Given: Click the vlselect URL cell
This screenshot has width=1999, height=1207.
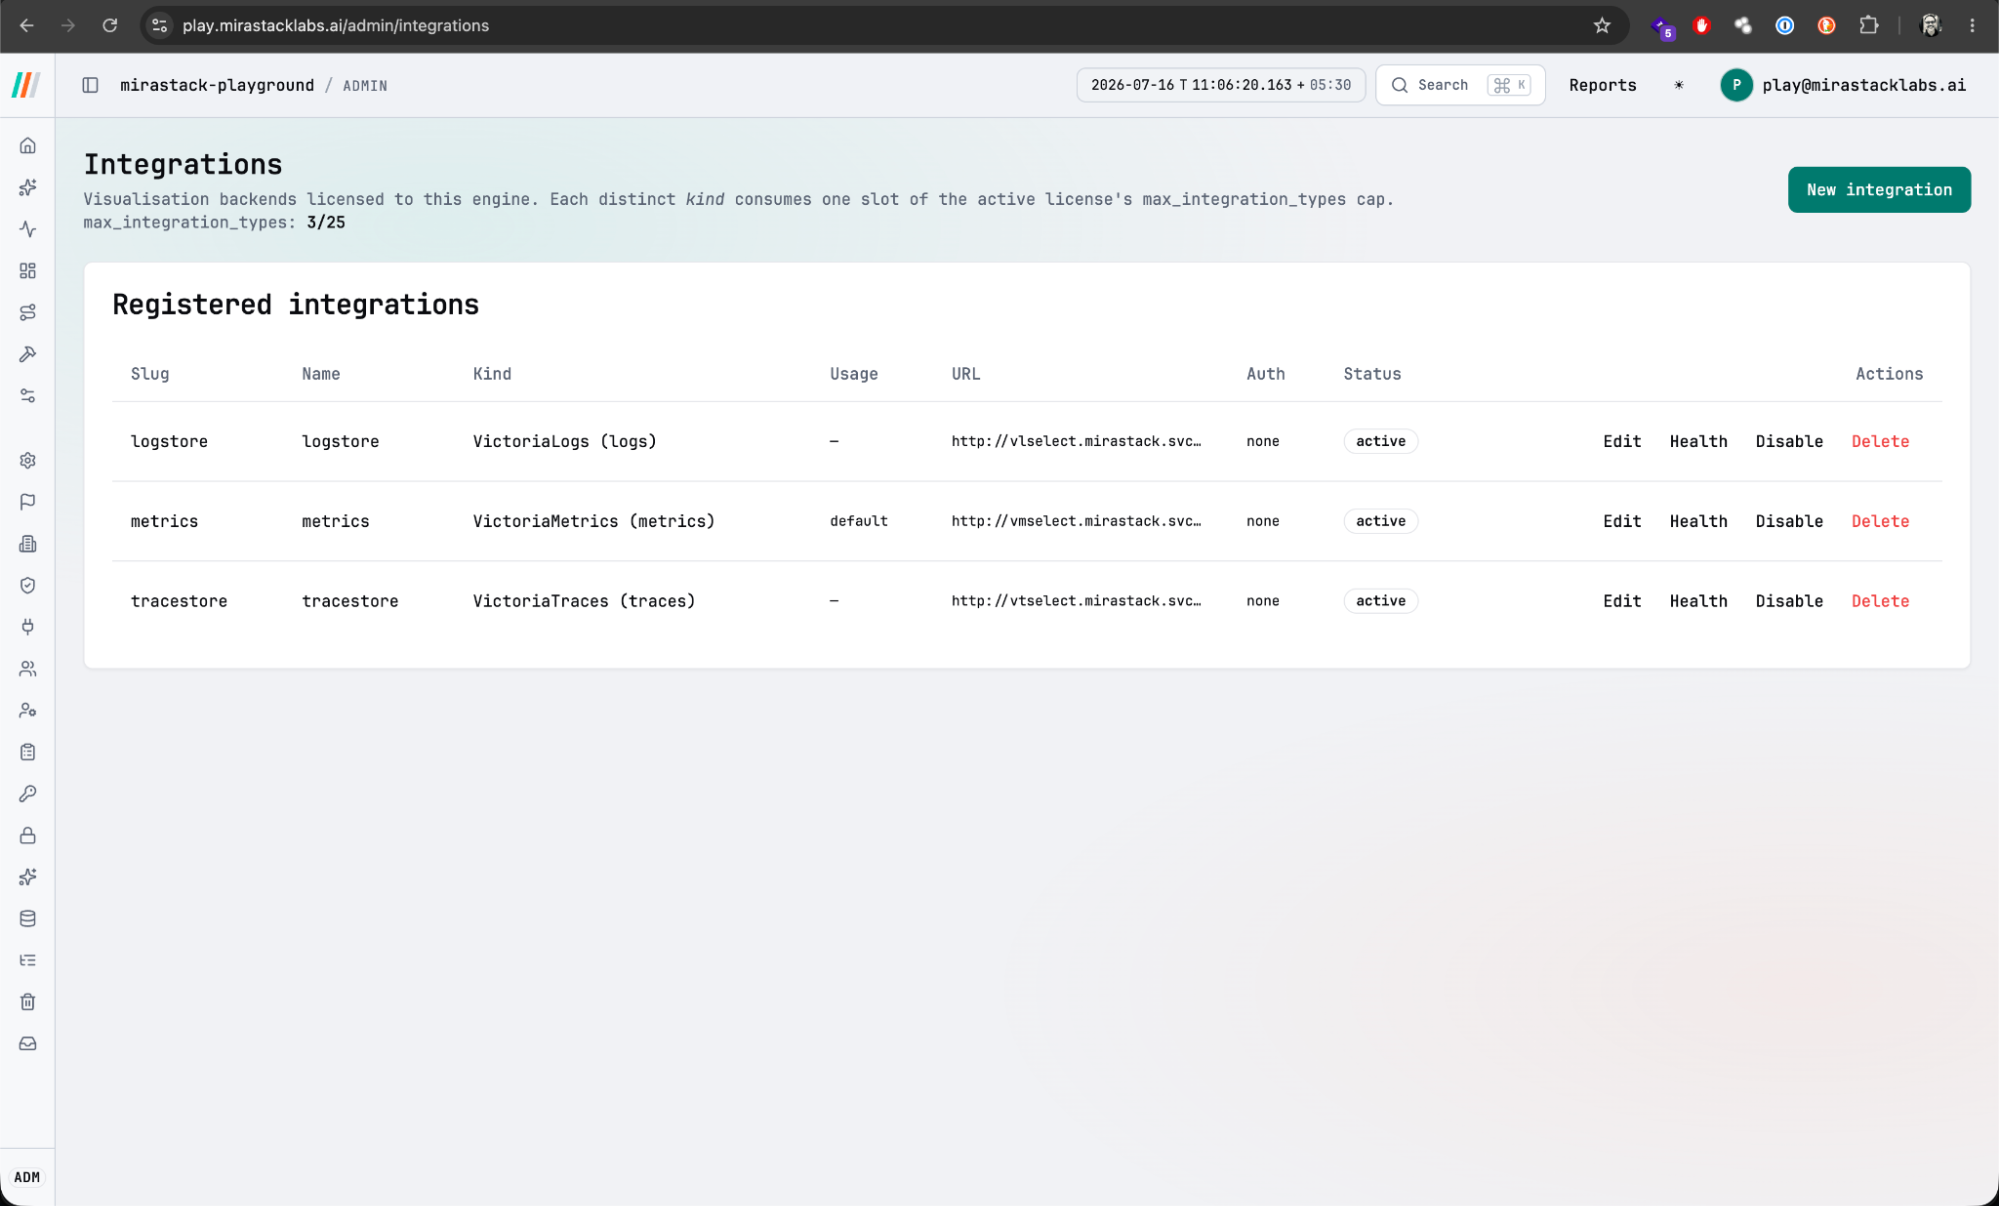Looking at the screenshot, I should pyautogui.click(x=1076, y=441).
